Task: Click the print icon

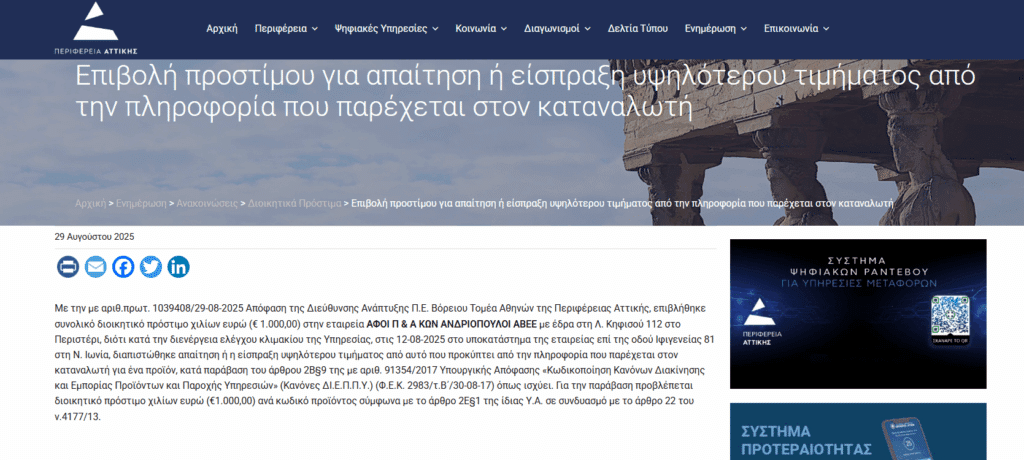Action: [68, 267]
